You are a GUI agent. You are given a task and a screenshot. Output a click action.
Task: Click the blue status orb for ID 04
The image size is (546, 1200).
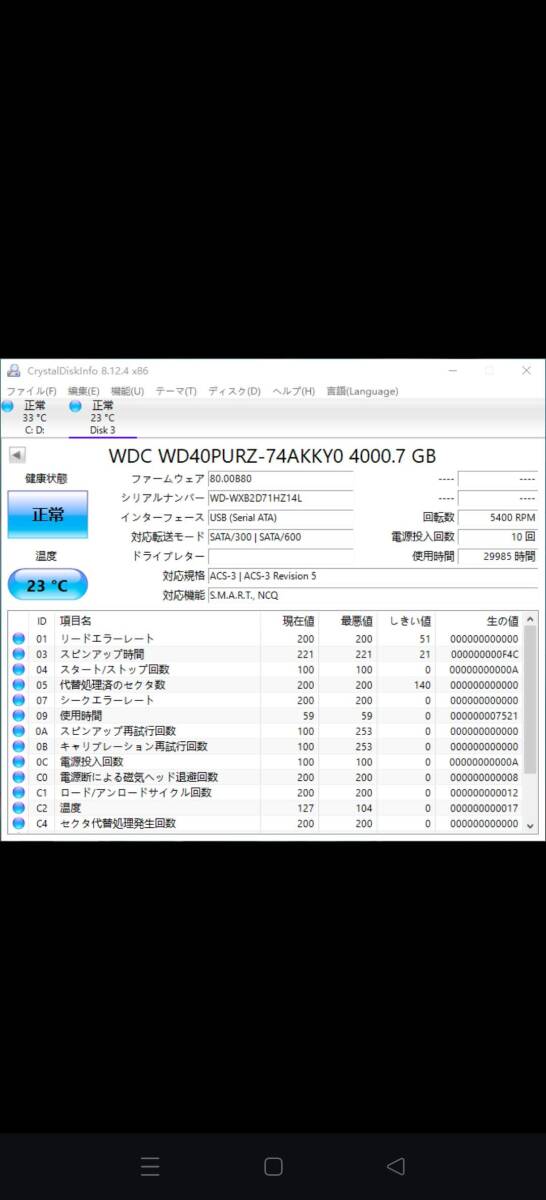(18, 669)
